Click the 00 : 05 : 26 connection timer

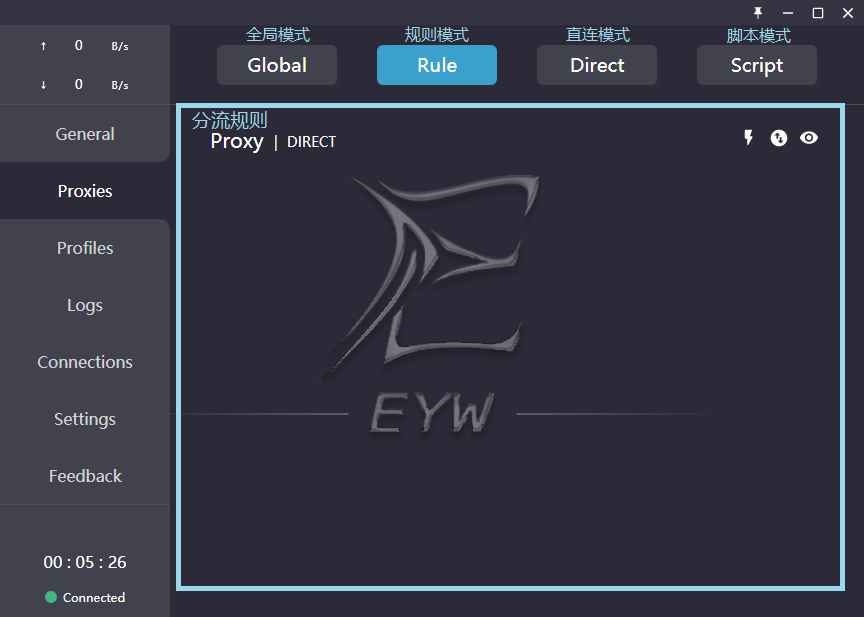point(85,562)
